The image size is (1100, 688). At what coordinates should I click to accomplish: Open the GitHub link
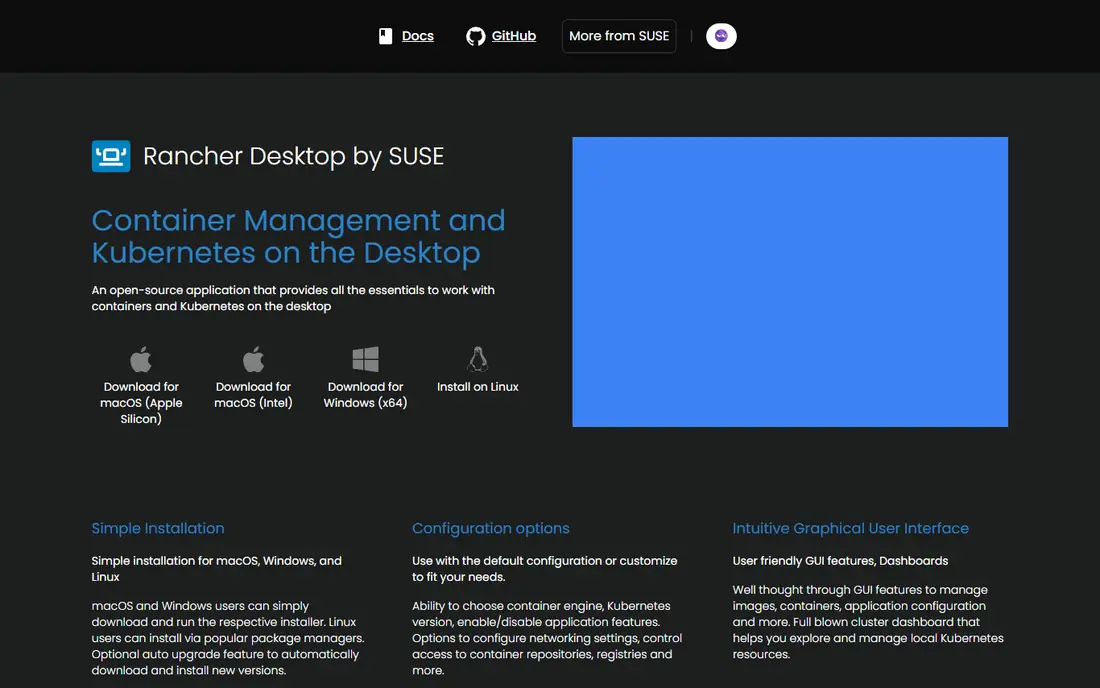[x=514, y=36]
